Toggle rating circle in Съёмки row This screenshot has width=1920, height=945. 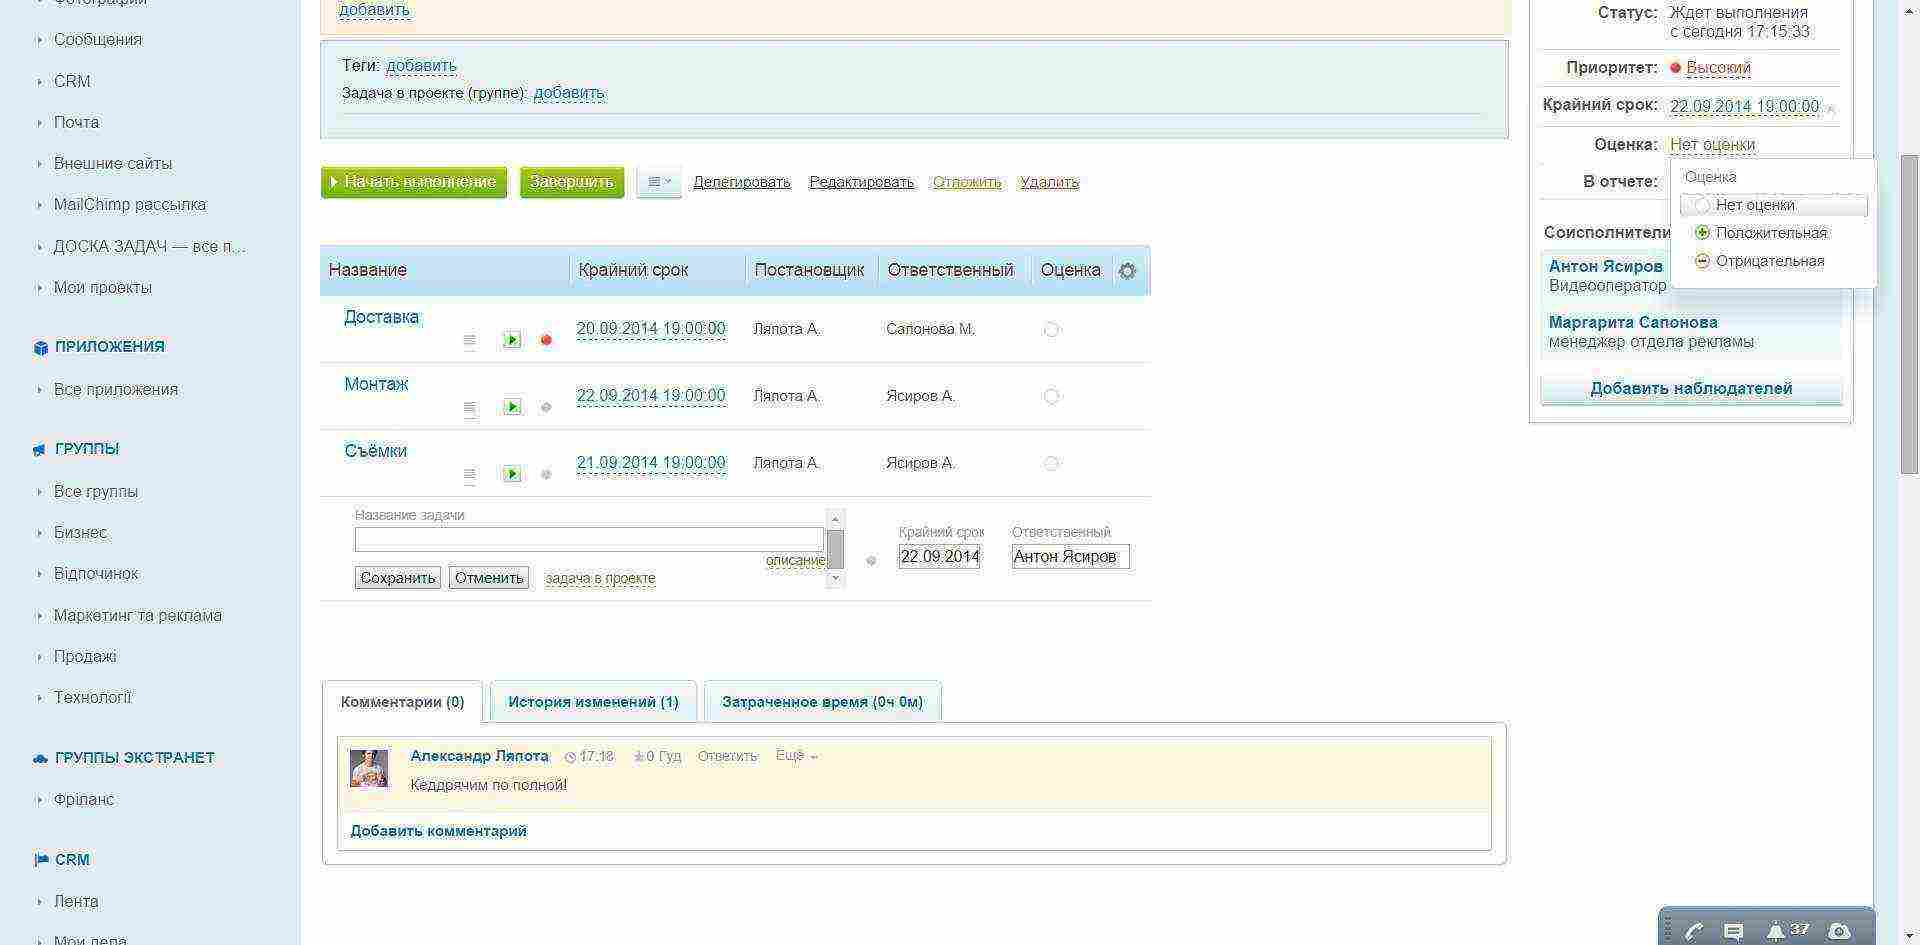point(1051,463)
